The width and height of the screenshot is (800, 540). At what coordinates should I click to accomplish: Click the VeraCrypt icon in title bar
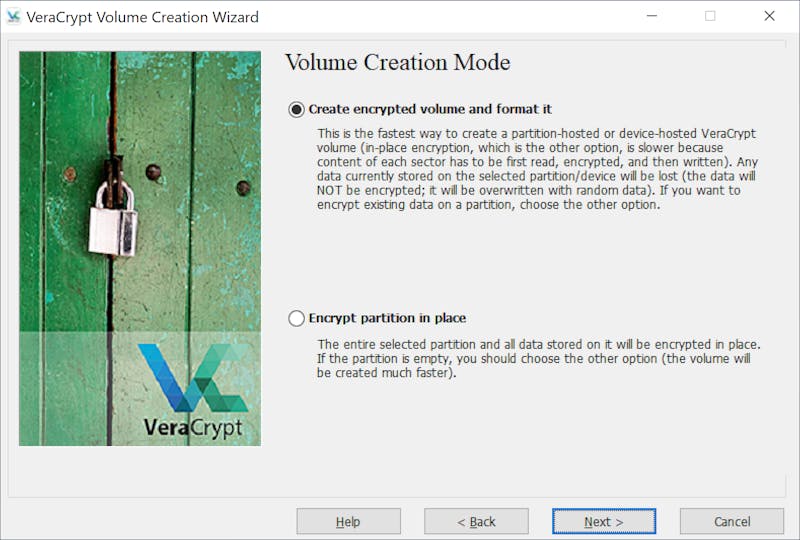[x=13, y=17]
